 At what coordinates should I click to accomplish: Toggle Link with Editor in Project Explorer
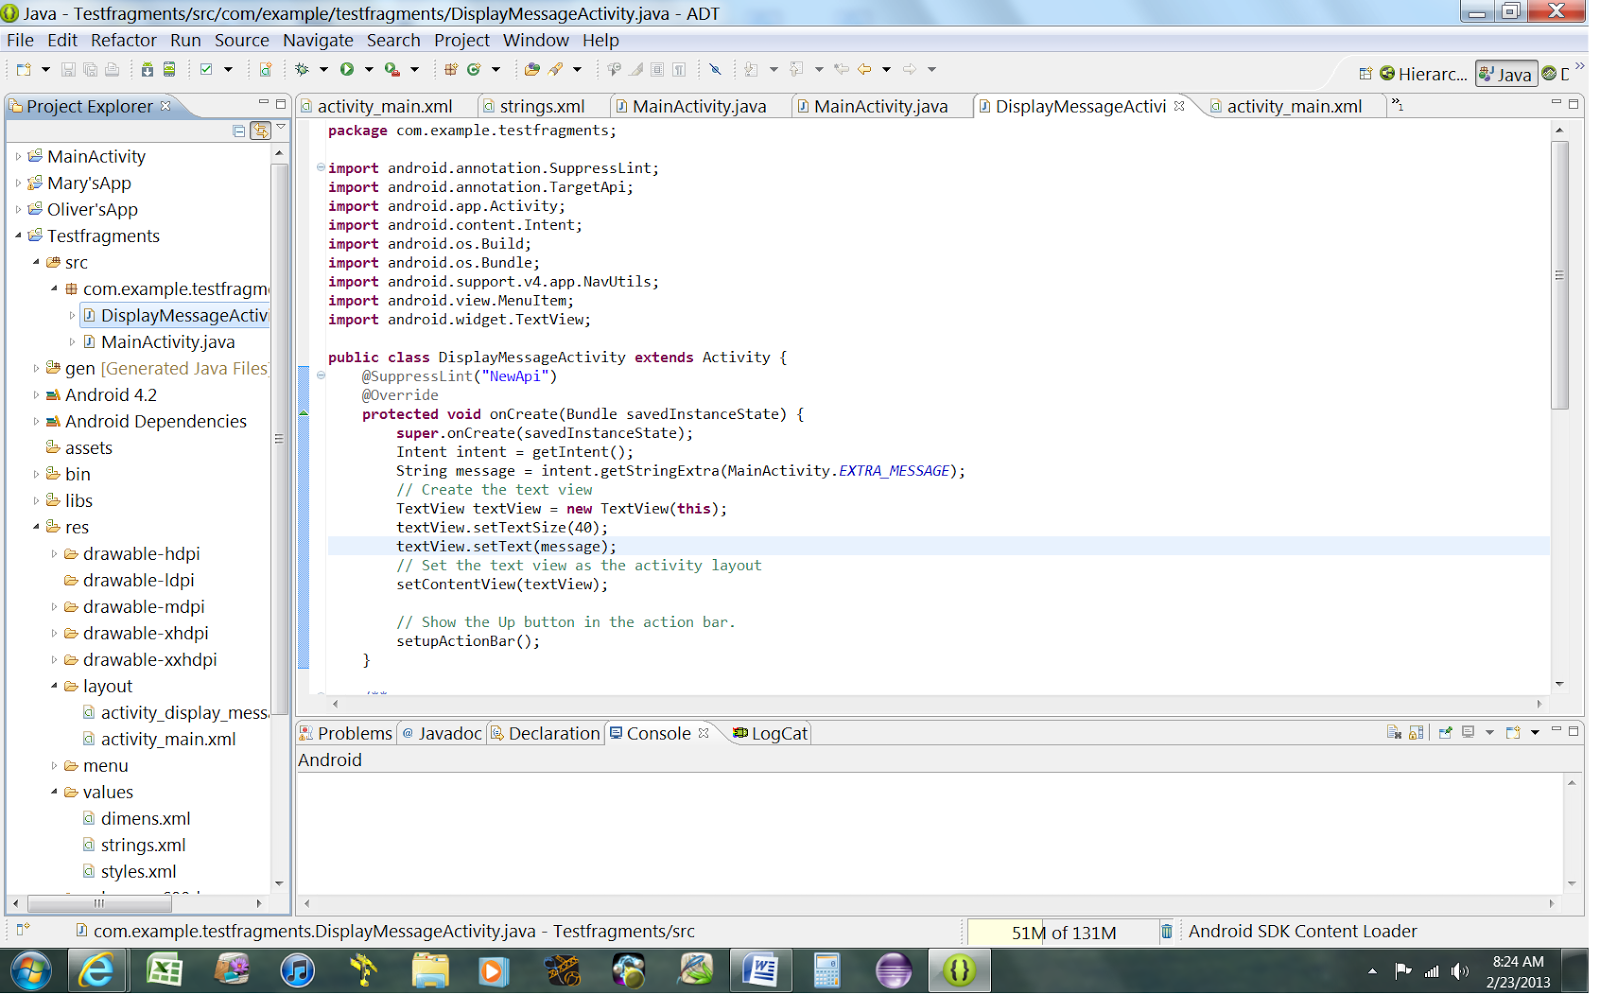click(x=260, y=131)
